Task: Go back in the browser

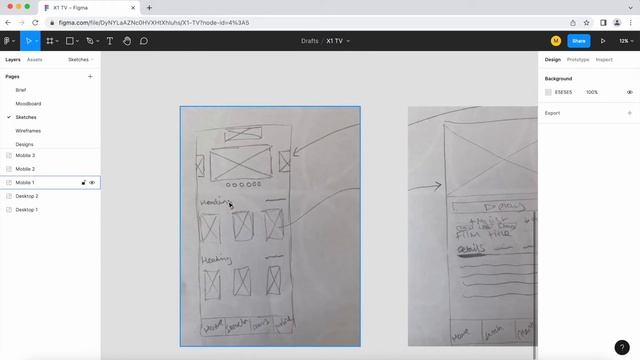Action: coord(8,23)
